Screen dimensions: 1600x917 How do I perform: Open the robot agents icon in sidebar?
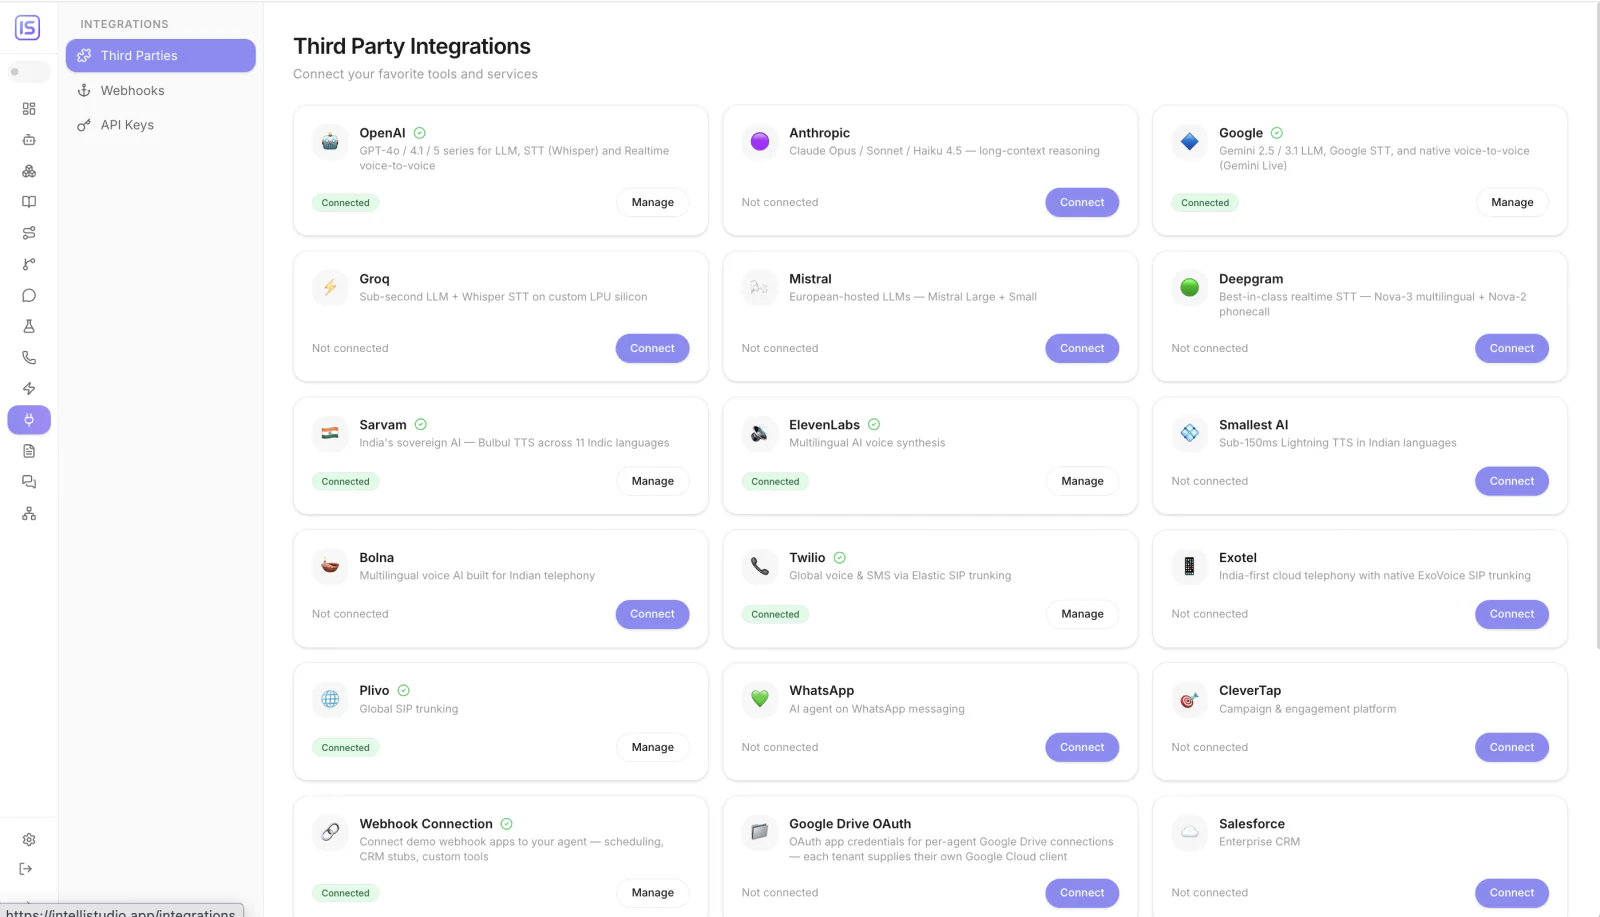tap(29, 140)
